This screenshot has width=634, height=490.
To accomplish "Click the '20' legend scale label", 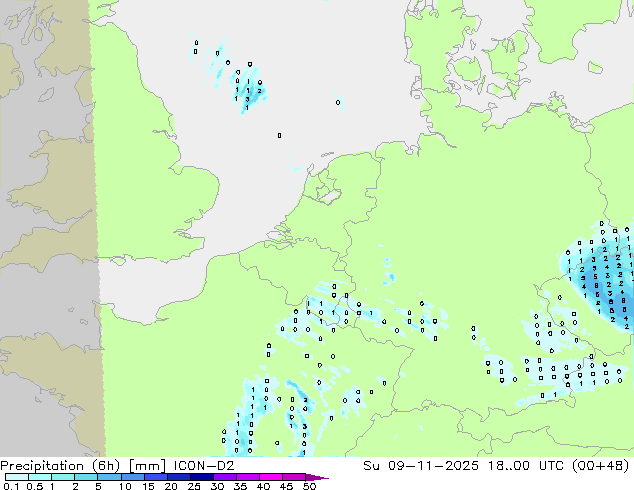I will coord(171,486).
